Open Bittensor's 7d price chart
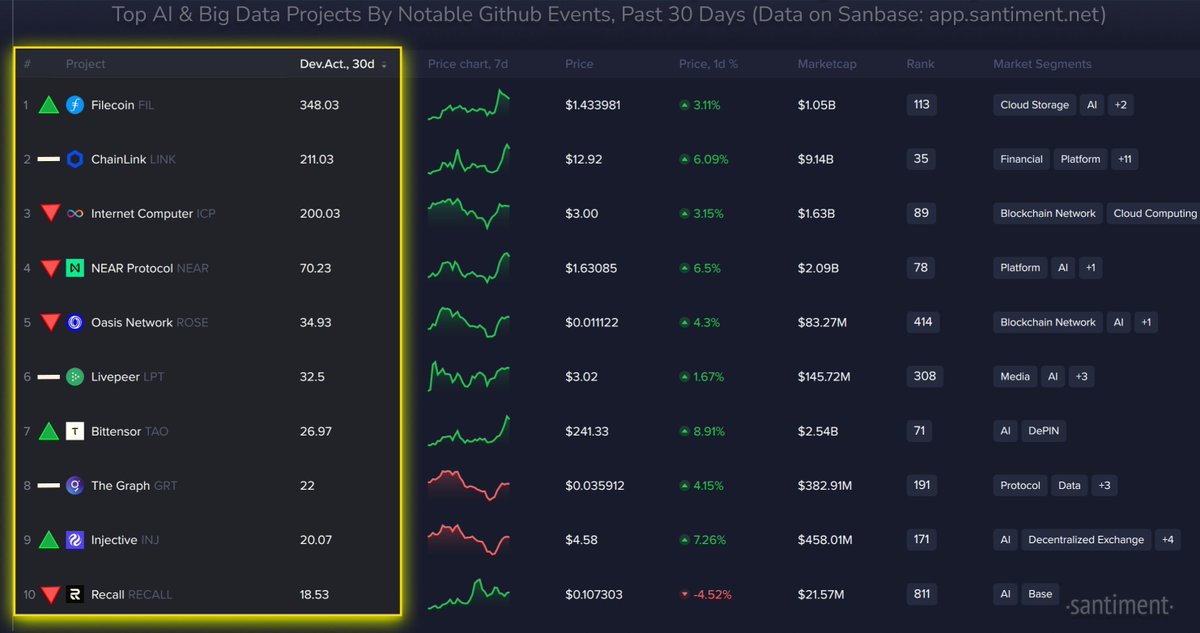The image size is (1200, 633). pos(469,431)
